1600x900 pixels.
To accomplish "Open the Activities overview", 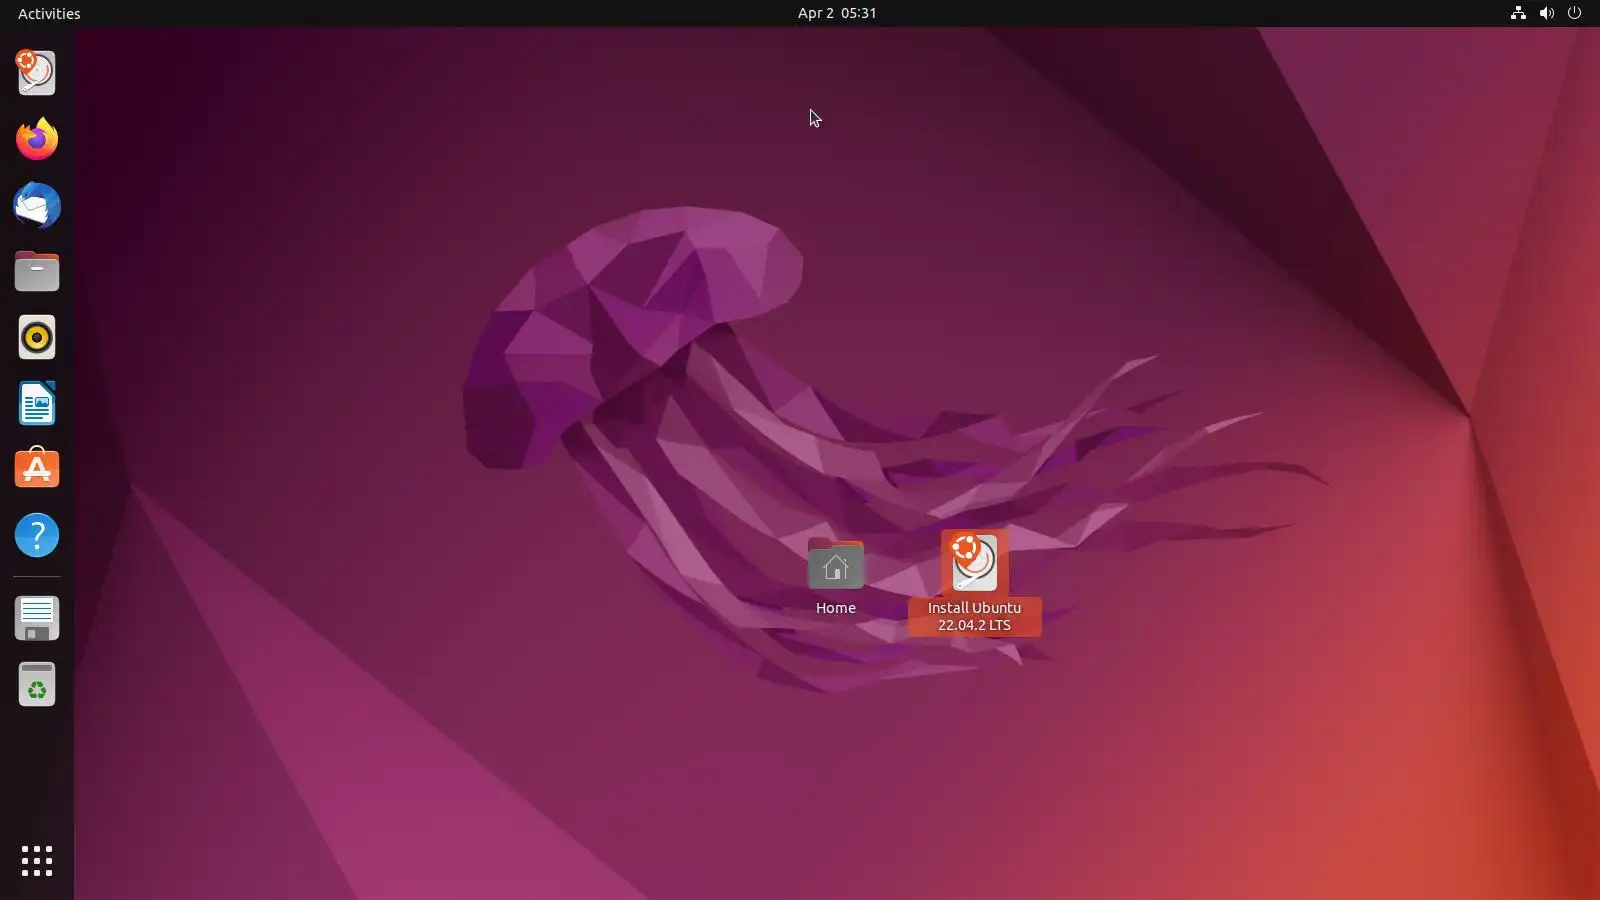I will (x=49, y=13).
